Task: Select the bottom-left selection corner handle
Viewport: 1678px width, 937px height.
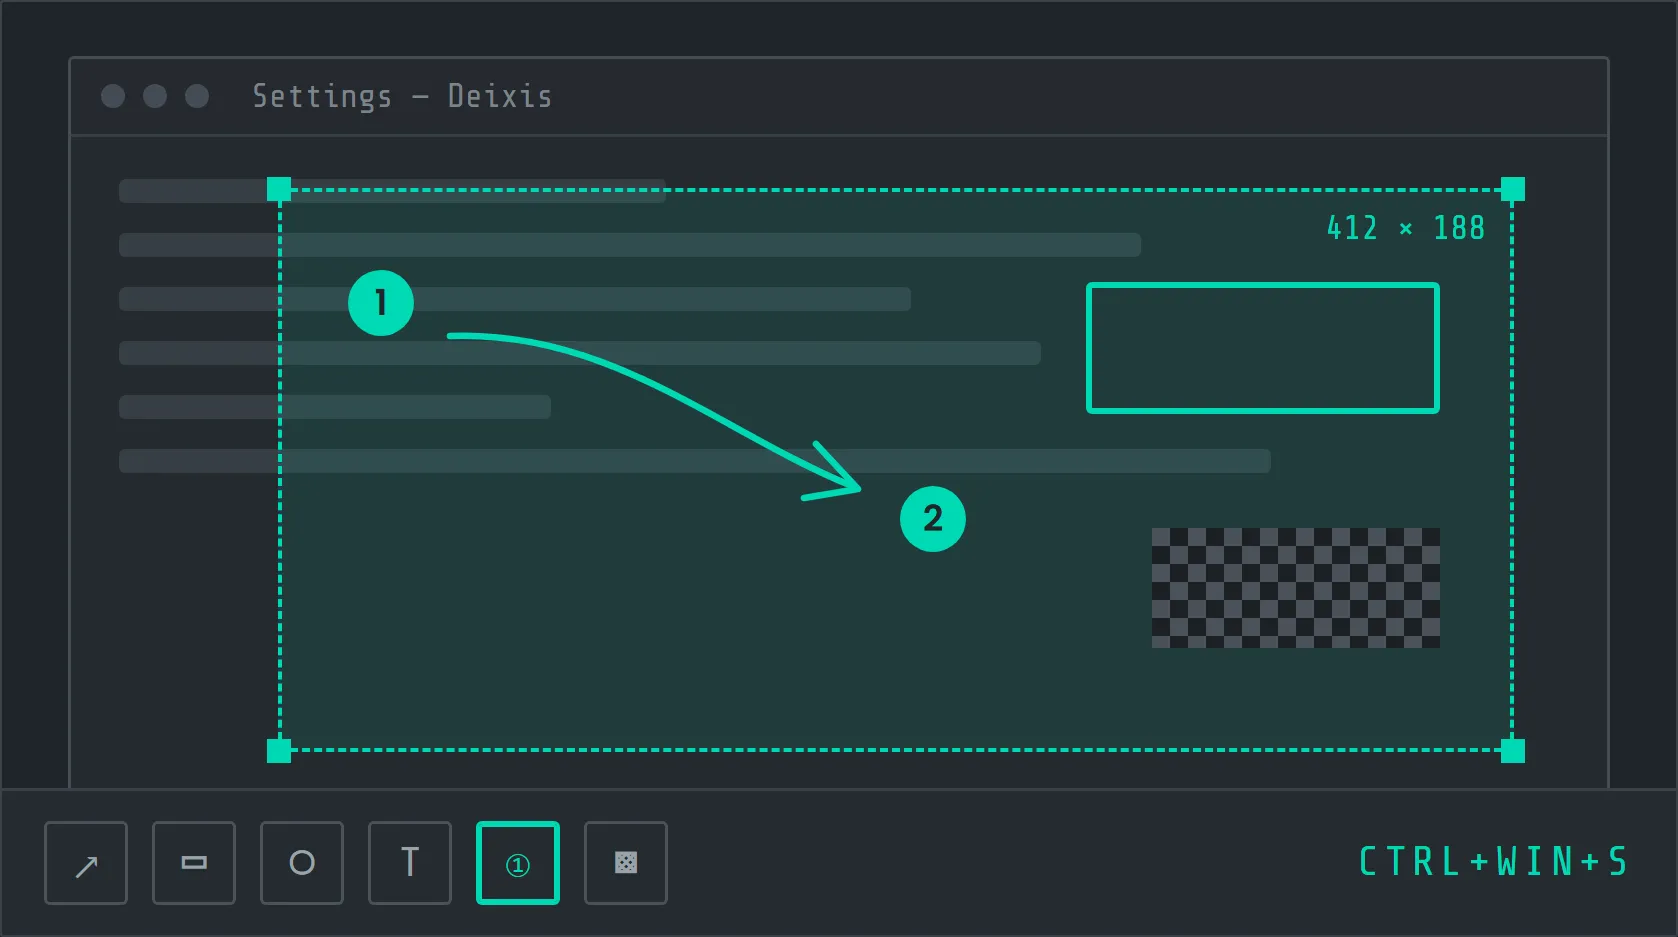Action: pyautogui.click(x=279, y=751)
